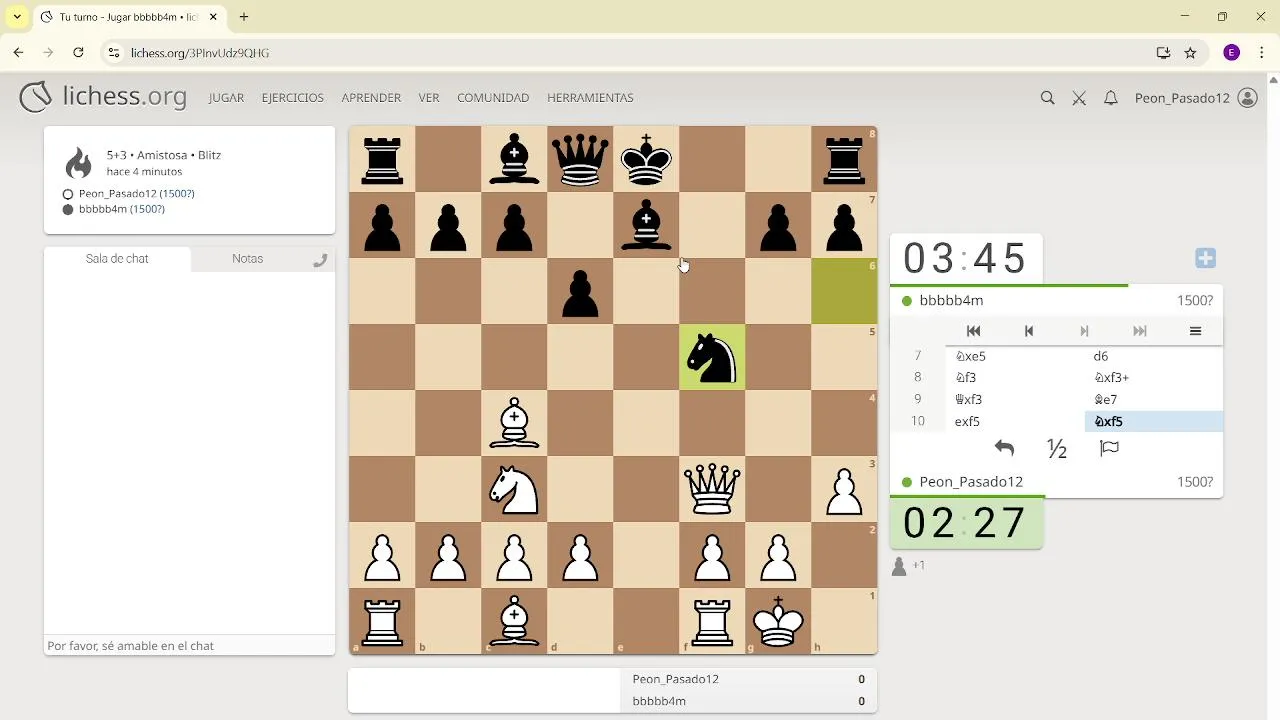Jump to last move button
Screen dimensions: 1280x720
pyautogui.click(x=1139, y=331)
